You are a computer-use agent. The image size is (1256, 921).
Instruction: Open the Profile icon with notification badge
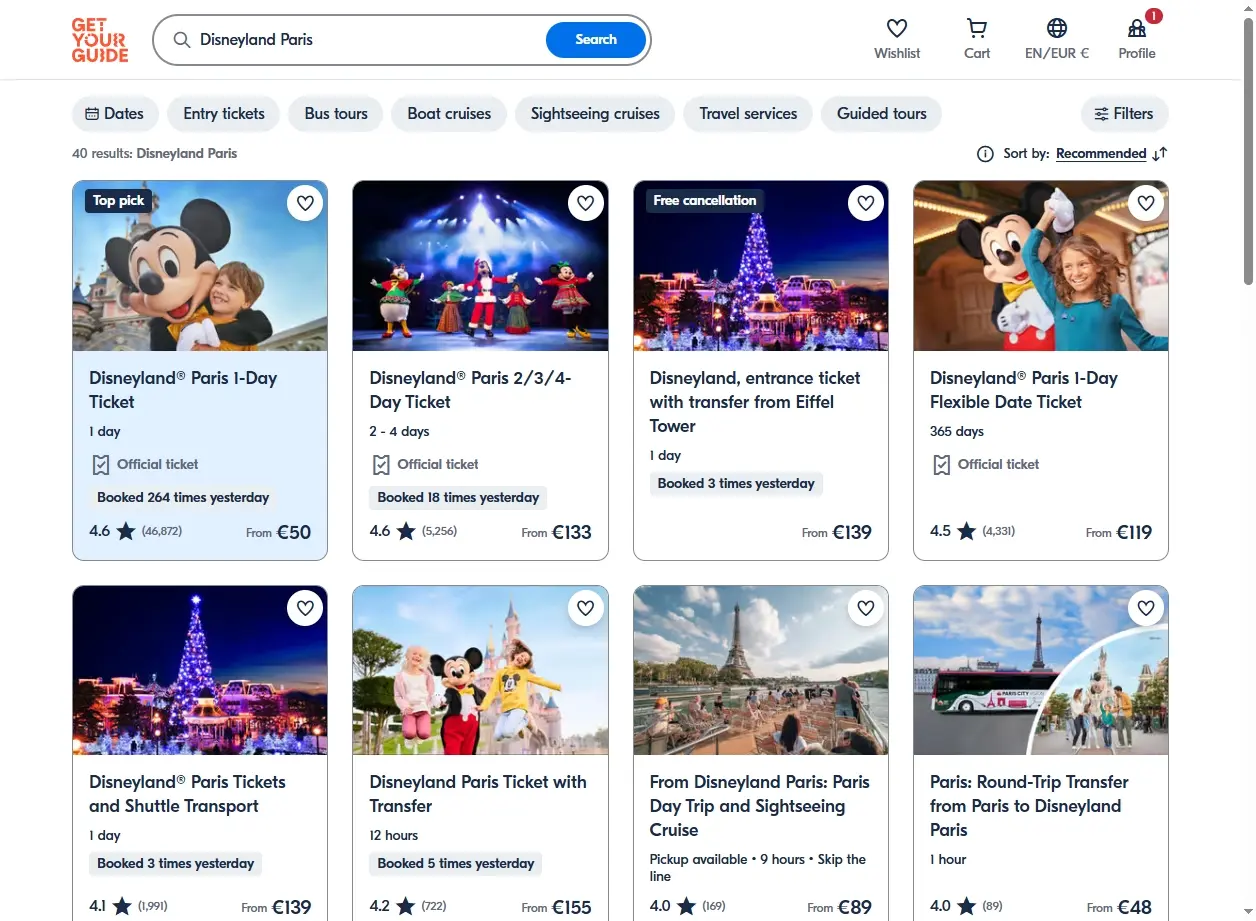1137,28
